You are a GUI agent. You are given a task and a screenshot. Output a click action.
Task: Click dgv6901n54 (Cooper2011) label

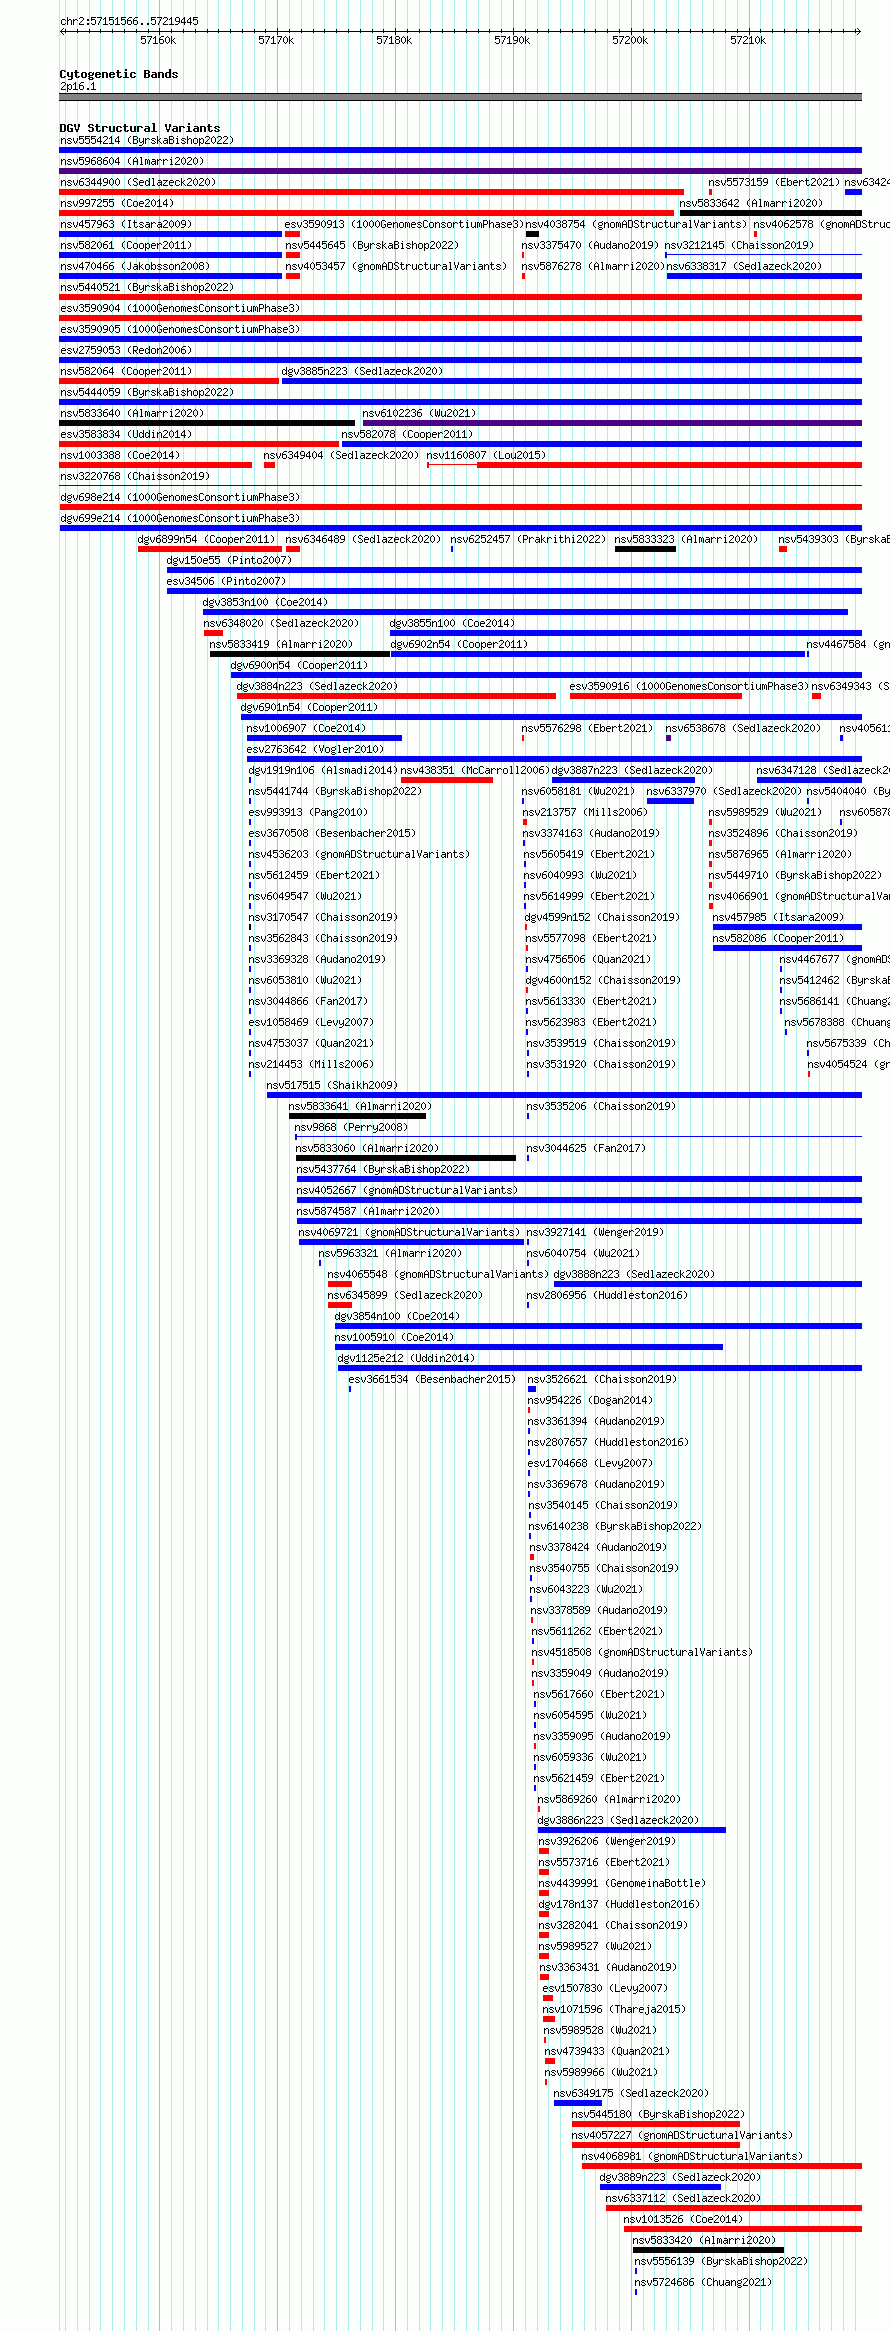(309, 707)
